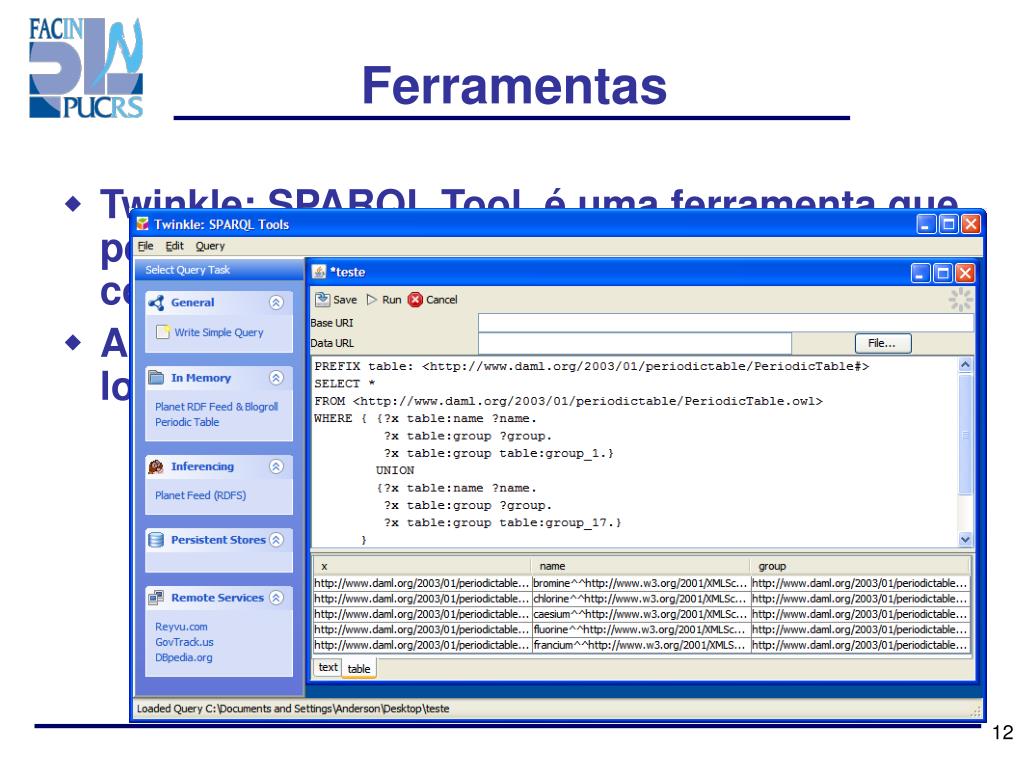Open Write Simple Query task

click(219, 332)
